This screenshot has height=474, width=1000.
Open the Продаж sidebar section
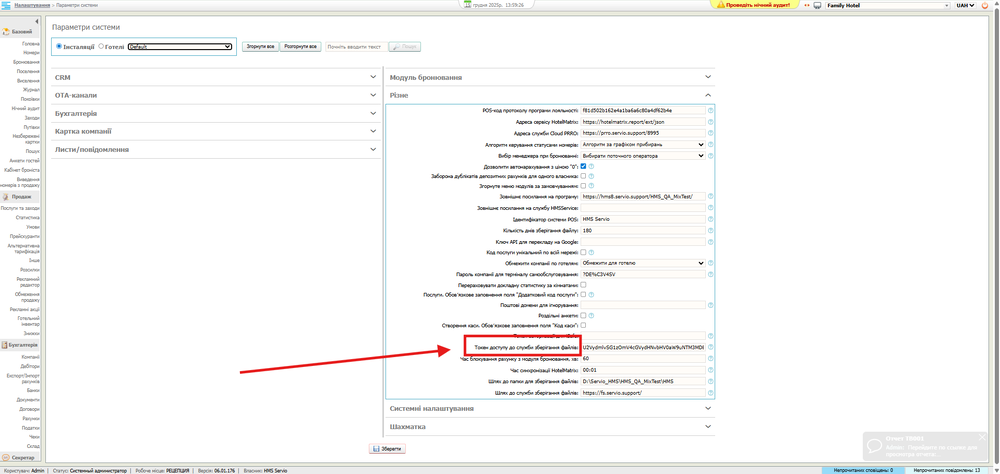[x=22, y=197]
